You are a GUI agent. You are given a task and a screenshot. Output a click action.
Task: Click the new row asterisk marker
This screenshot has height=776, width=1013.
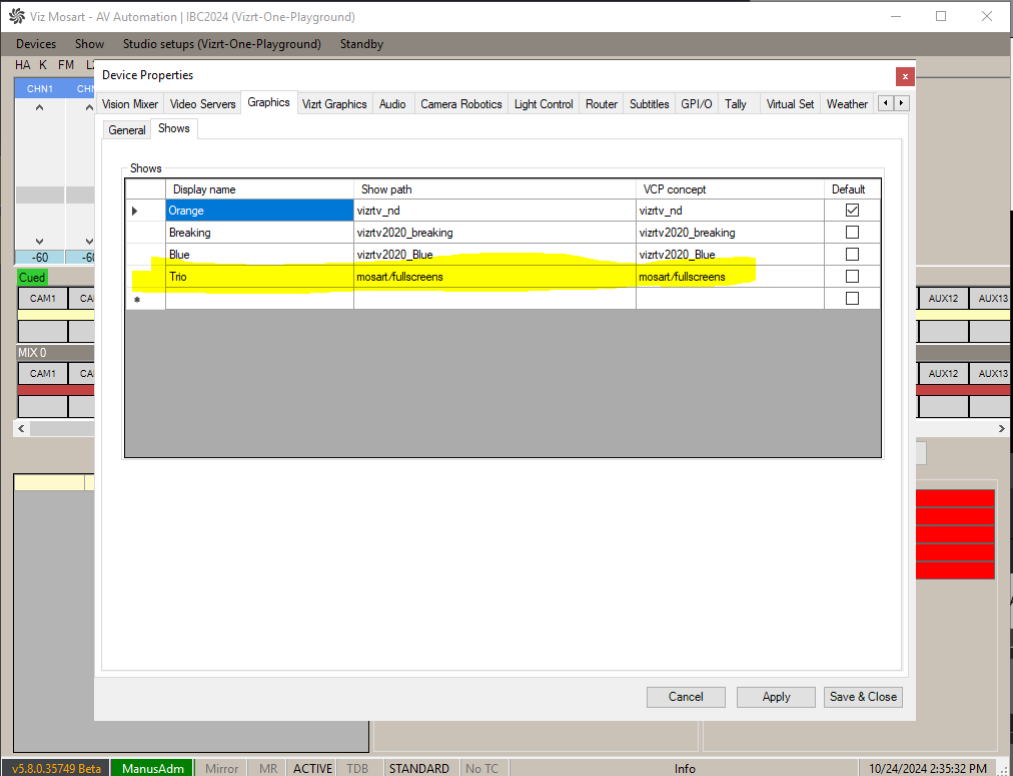[x=137, y=299]
